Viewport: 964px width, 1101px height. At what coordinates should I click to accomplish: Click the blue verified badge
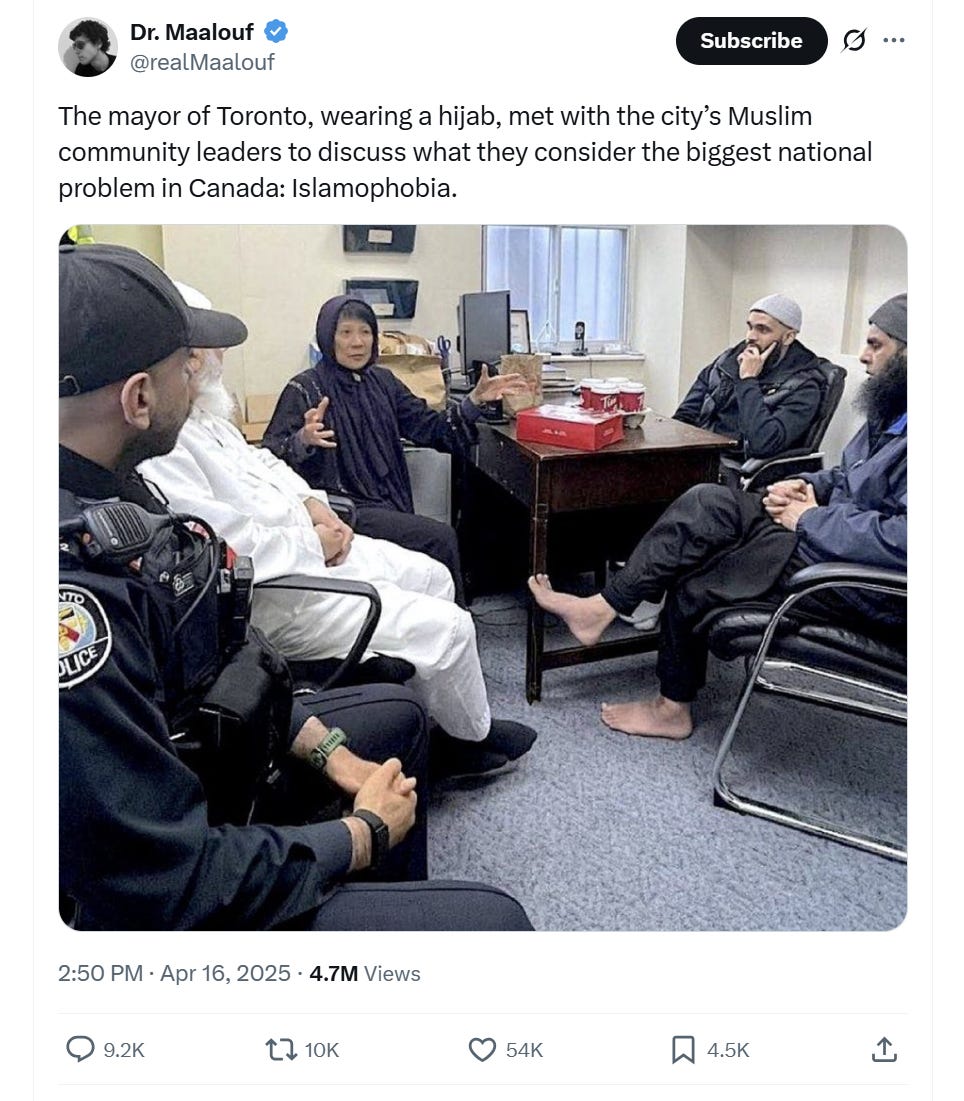(x=276, y=32)
